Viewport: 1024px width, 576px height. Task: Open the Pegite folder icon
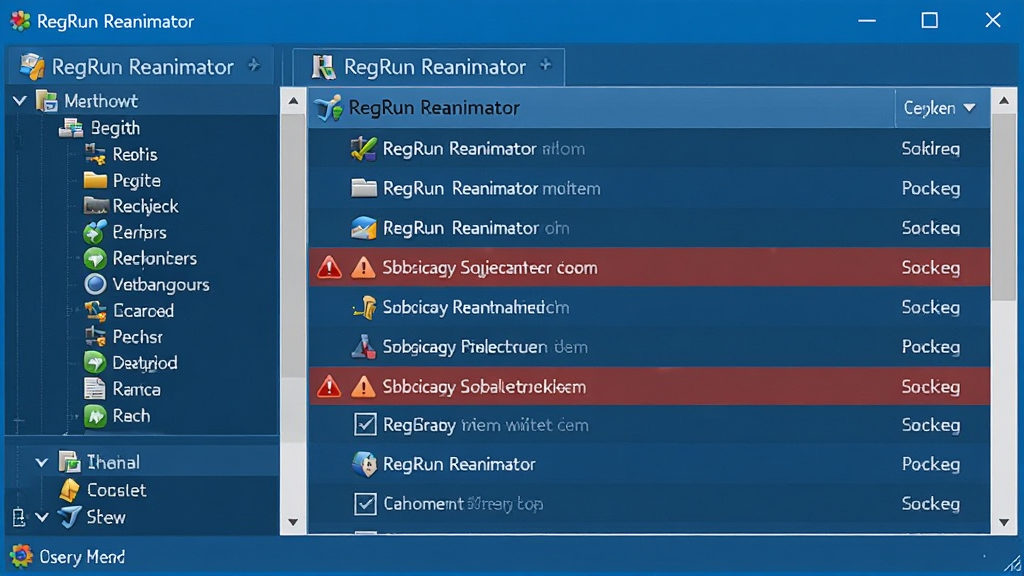point(95,180)
